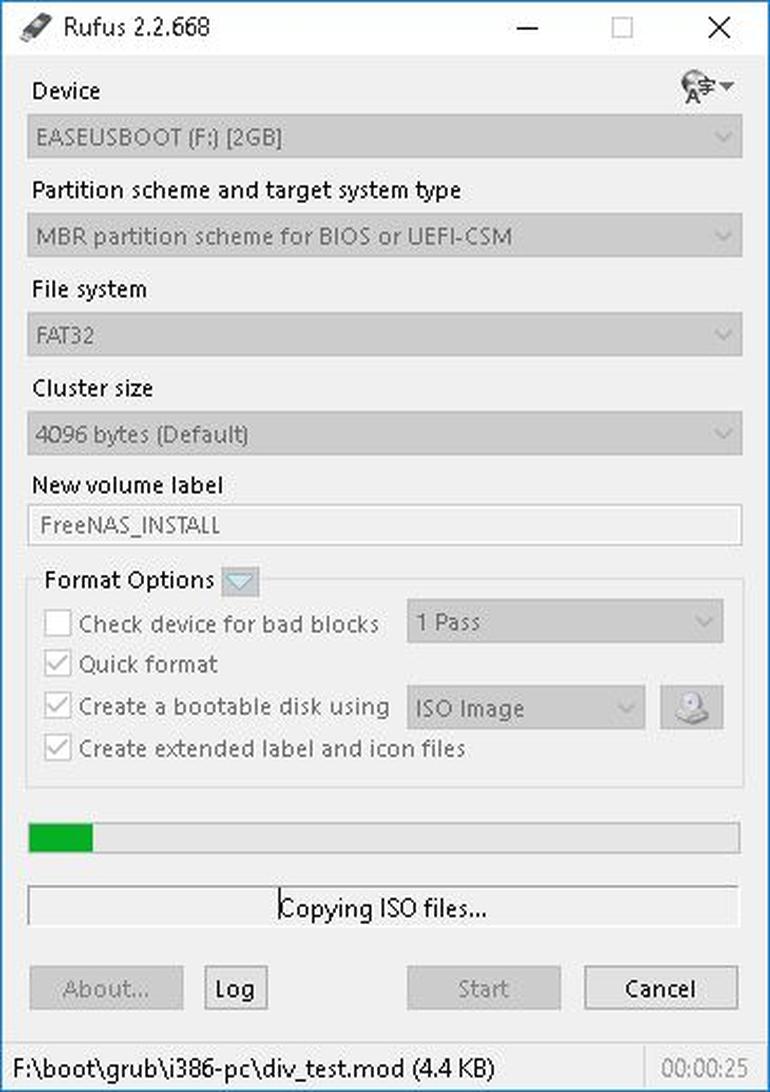Click the green progress bar

tap(60, 838)
